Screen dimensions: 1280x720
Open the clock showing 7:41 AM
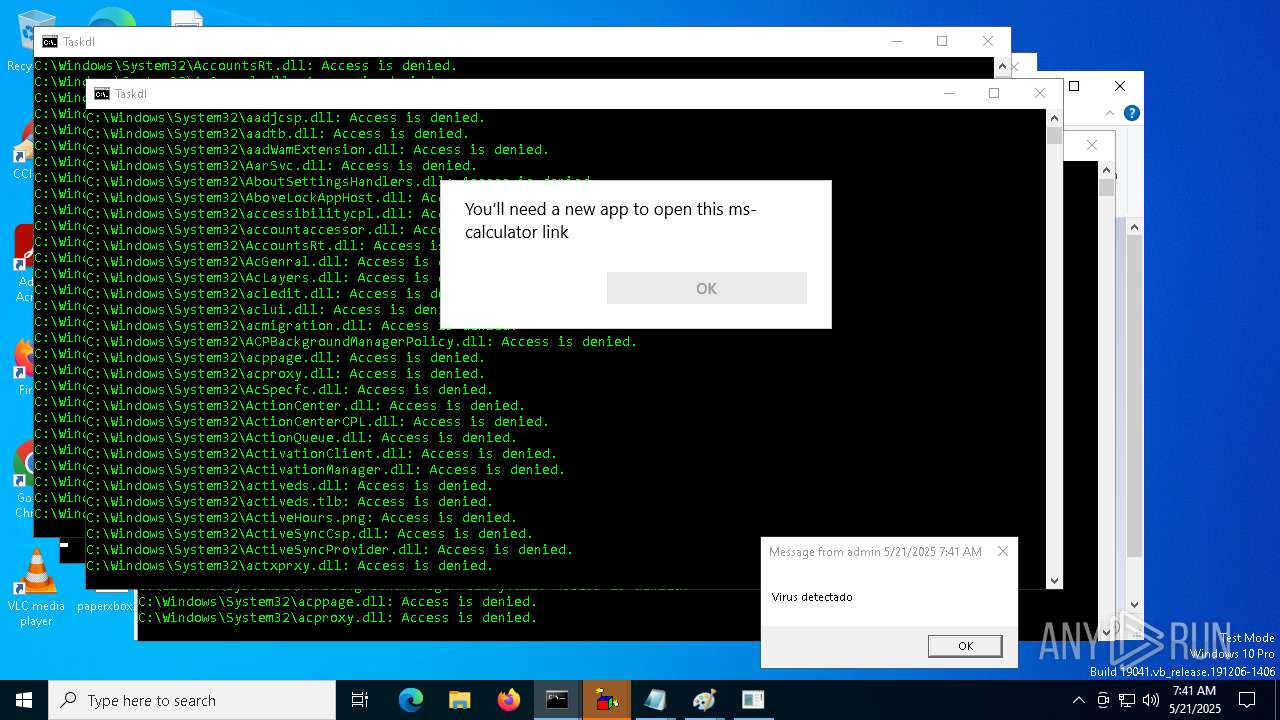pyautogui.click(x=1194, y=700)
